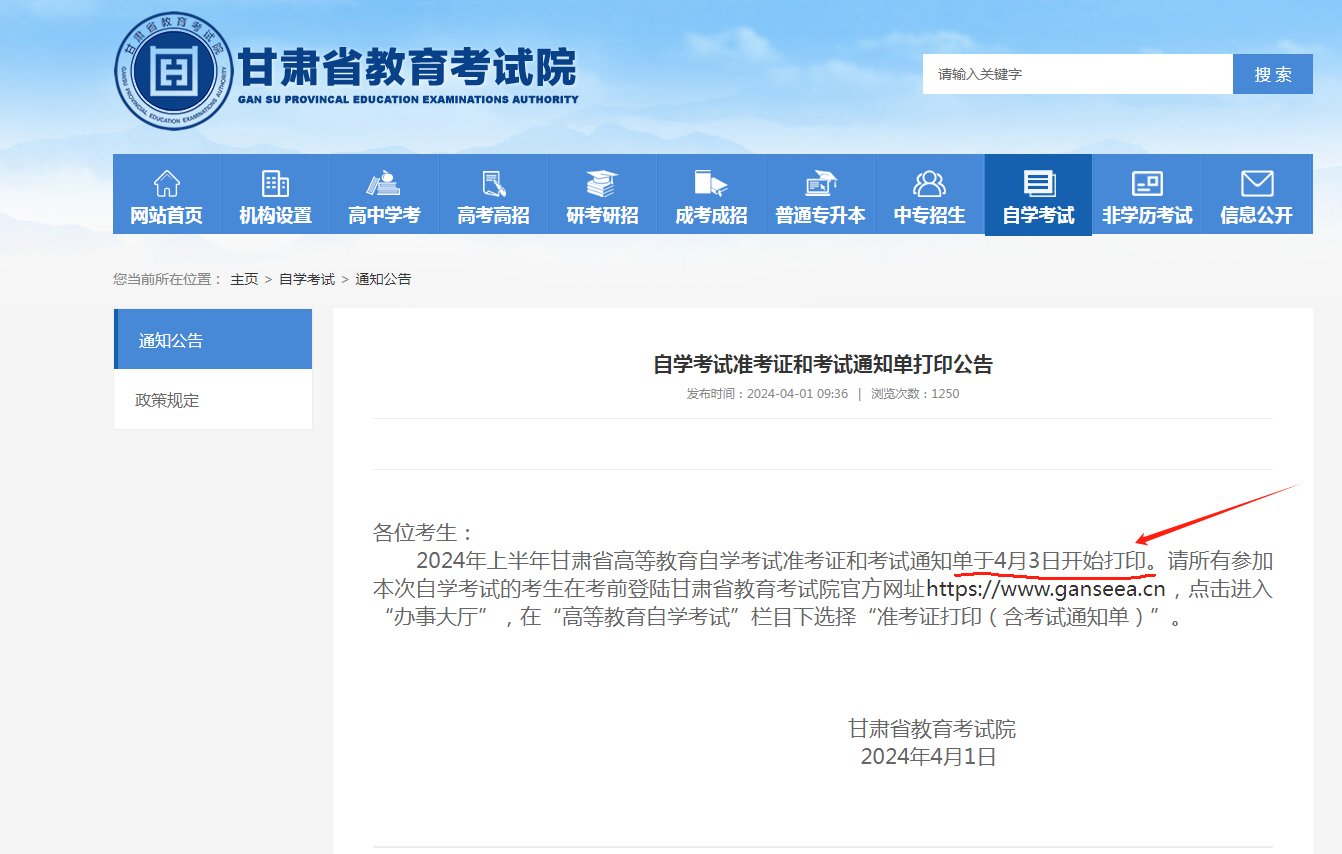Image resolution: width=1342 pixels, height=854 pixels.
Task: Click 自学考试 in the breadcrumb trail
Action: (x=307, y=279)
